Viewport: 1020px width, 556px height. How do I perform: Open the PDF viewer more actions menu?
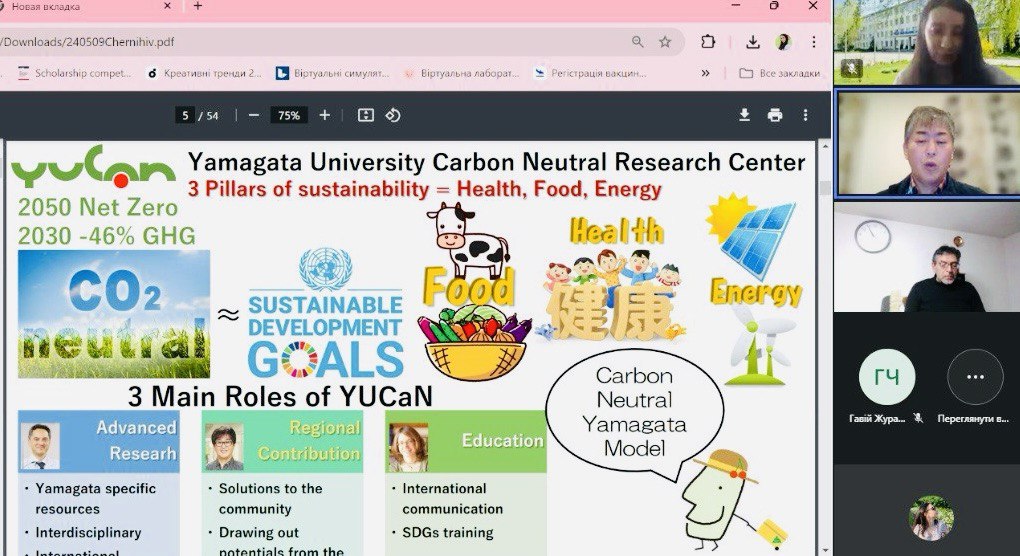pos(805,116)
